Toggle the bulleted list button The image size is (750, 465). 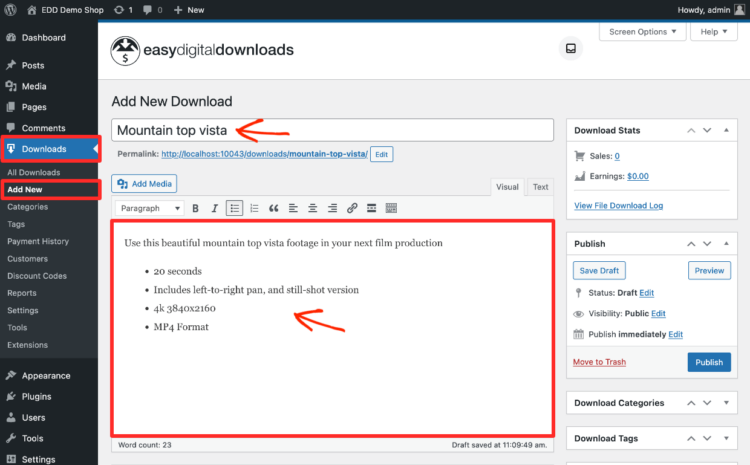(x=234, y=208)
